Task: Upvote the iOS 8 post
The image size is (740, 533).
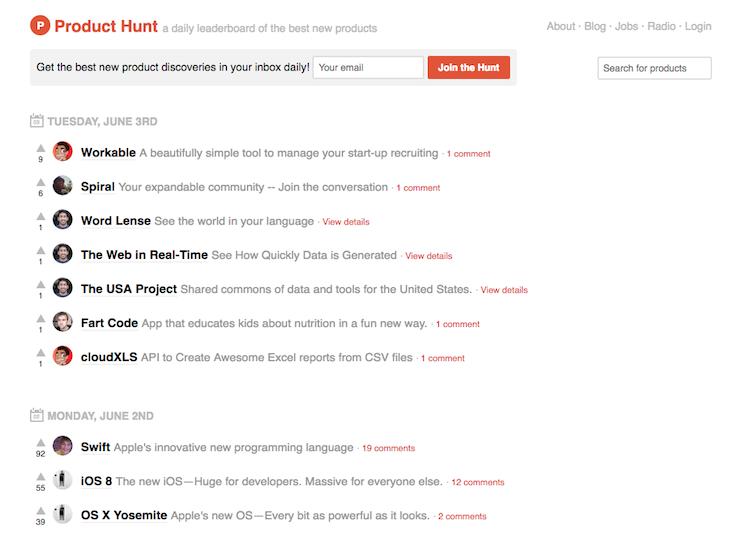Action: point(41,476)
